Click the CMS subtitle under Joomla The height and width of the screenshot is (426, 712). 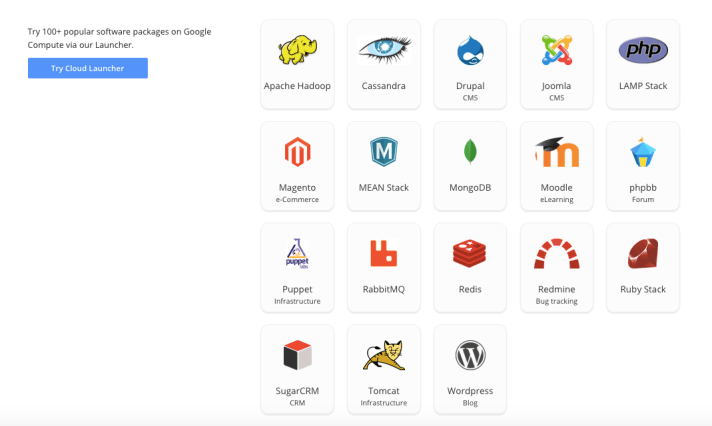point(557,98)
